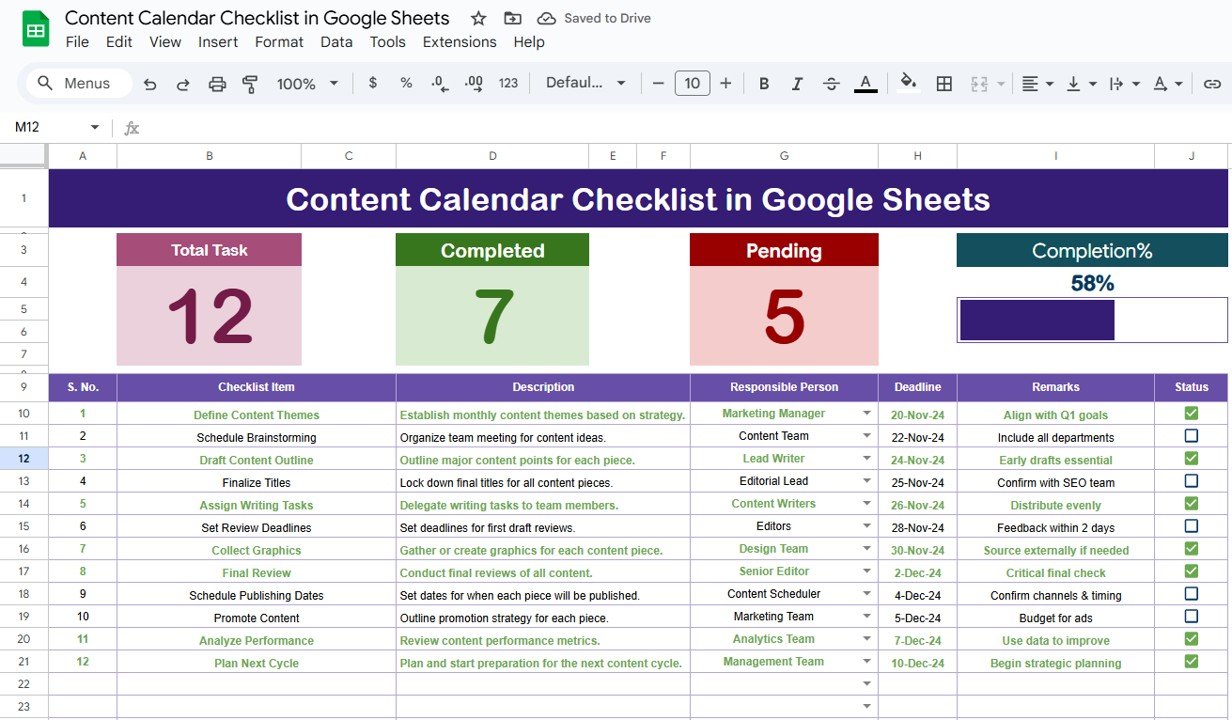Open the File menu
This screenshot has width=1232, height=720.
coord(77,42)
